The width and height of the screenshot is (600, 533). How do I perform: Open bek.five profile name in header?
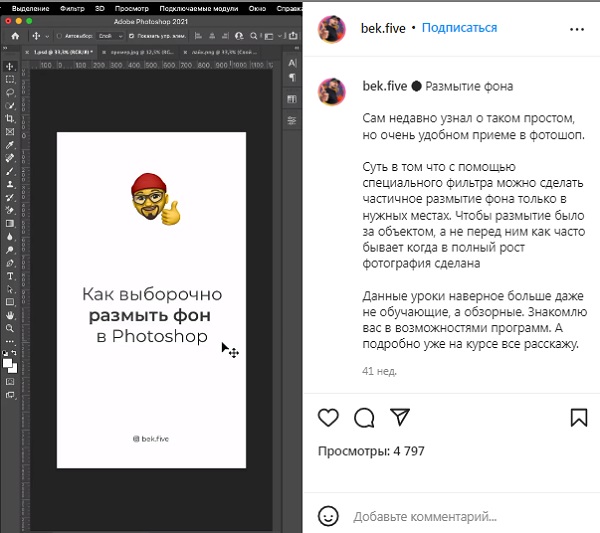click(x=383, y=28)
